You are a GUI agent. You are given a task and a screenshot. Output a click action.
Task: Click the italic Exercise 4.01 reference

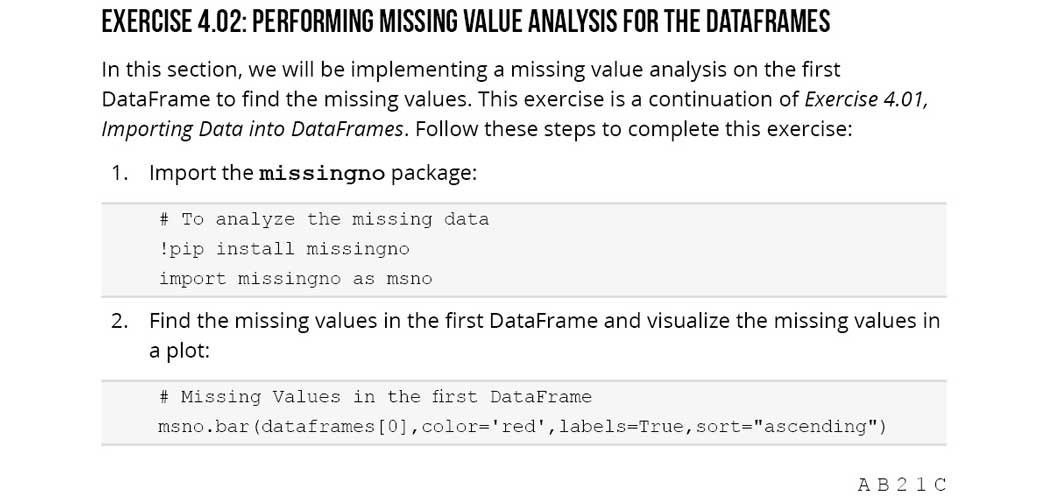(867, 100)
